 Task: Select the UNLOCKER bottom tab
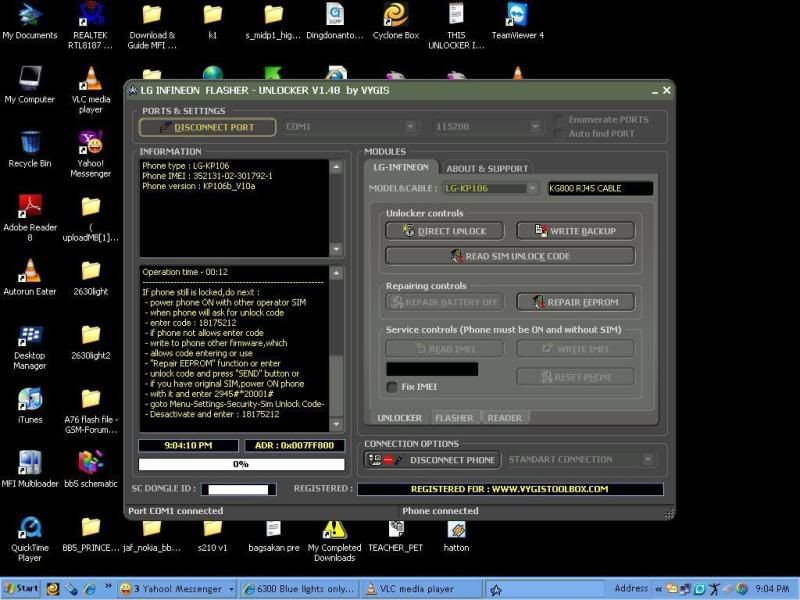[399, 418]
